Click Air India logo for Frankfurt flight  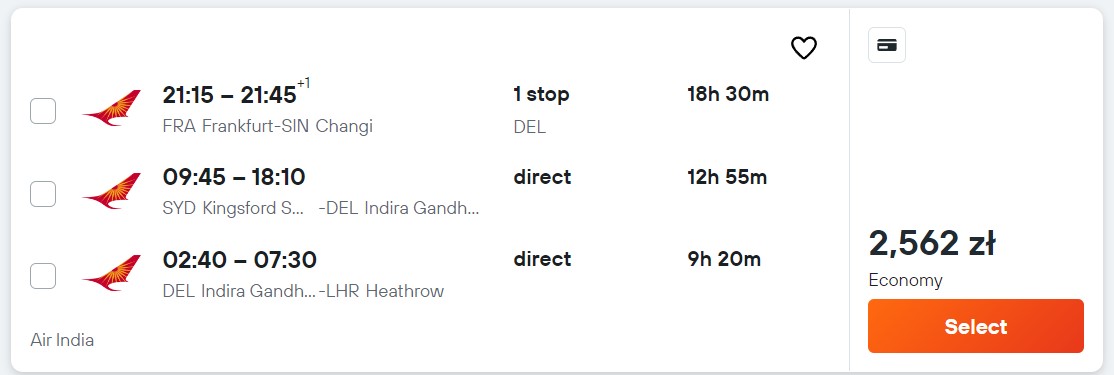[x=112, y=109]
